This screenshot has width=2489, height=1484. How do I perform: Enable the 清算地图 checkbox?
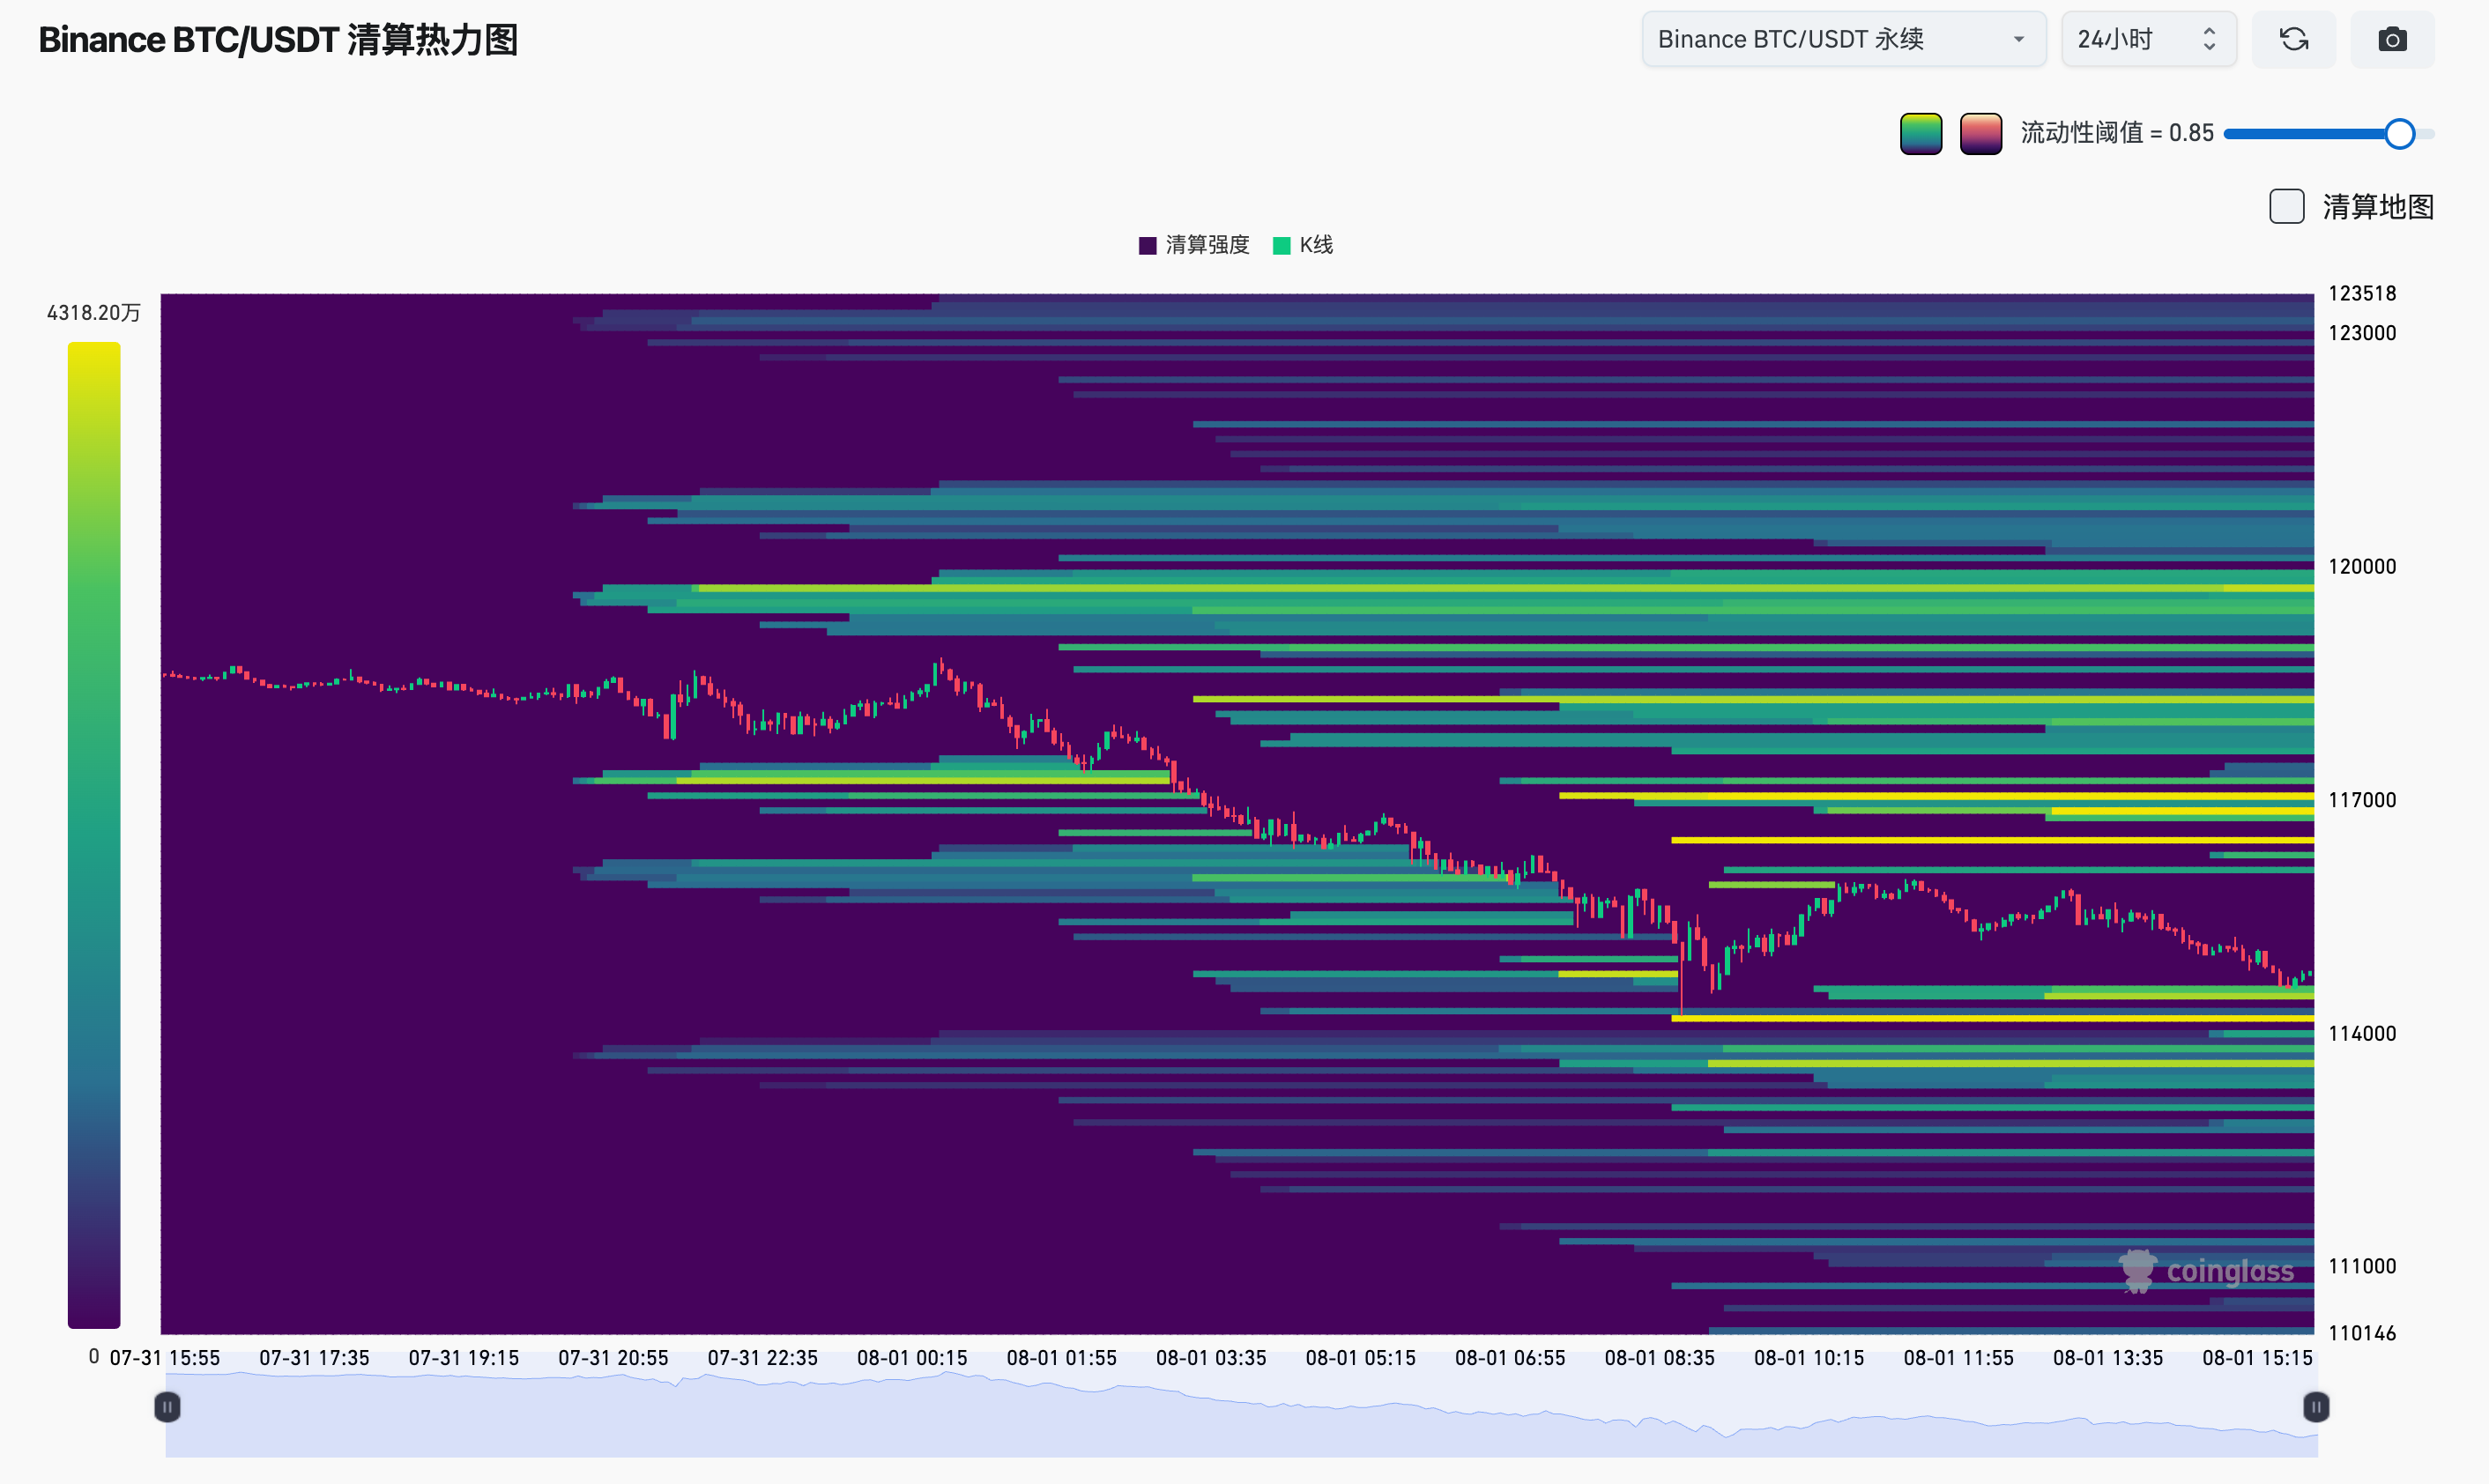[x=2286, y=207]
